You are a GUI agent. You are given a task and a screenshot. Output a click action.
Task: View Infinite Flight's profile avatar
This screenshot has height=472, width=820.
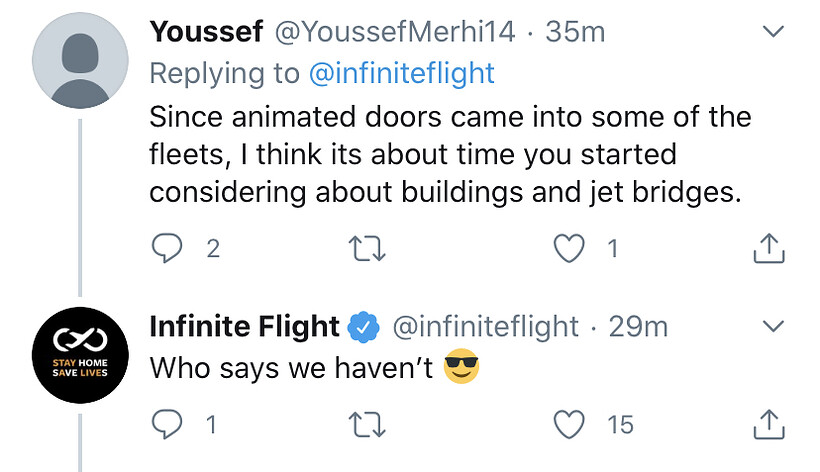[x=80, y=355]
